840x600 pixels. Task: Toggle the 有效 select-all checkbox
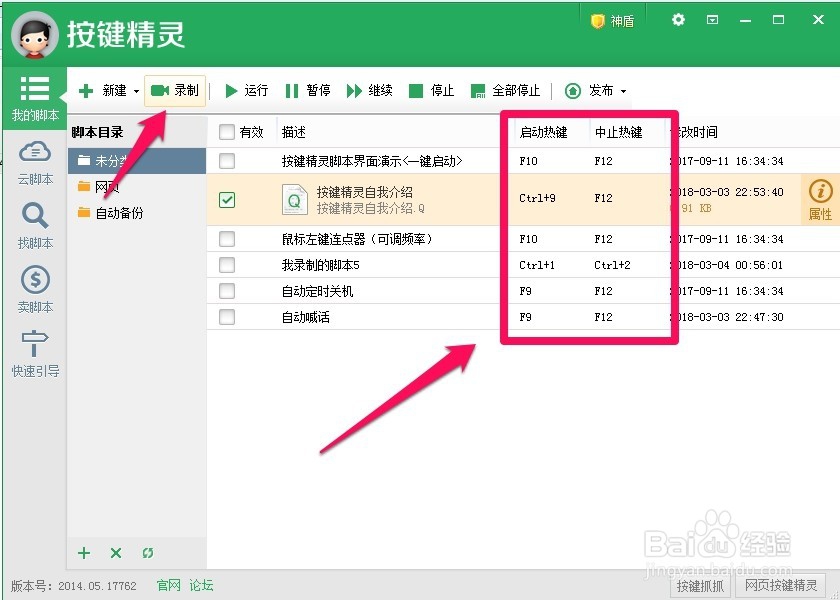227,132
